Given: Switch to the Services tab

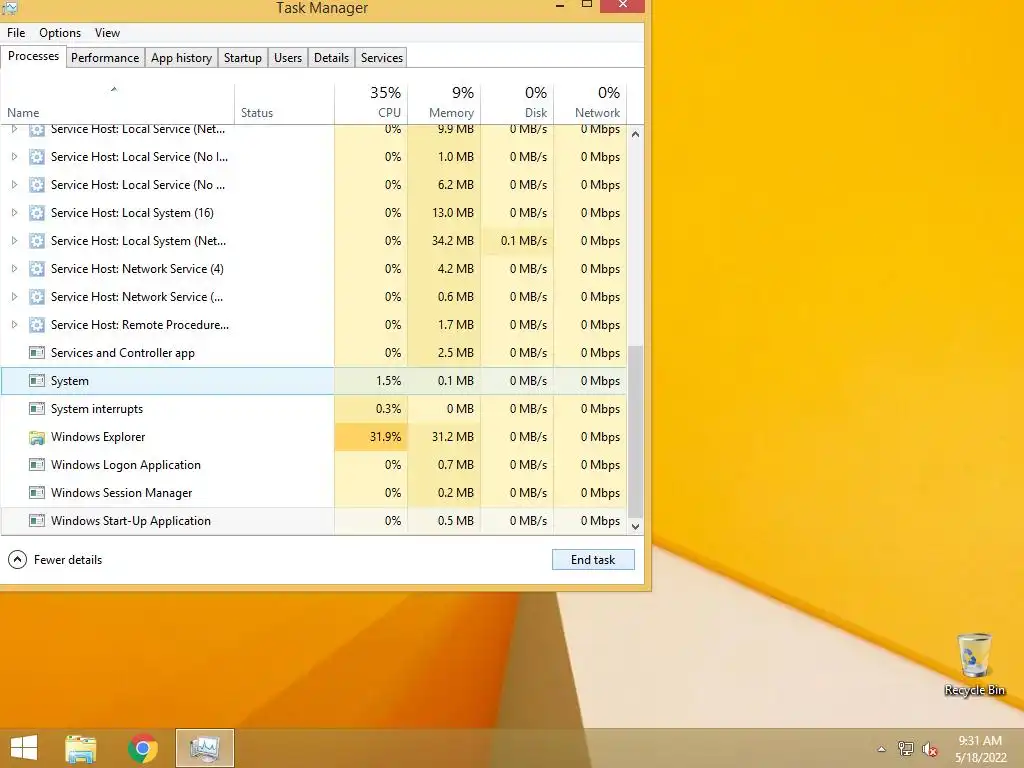Looking at the screenshot, I should [382, 57].
